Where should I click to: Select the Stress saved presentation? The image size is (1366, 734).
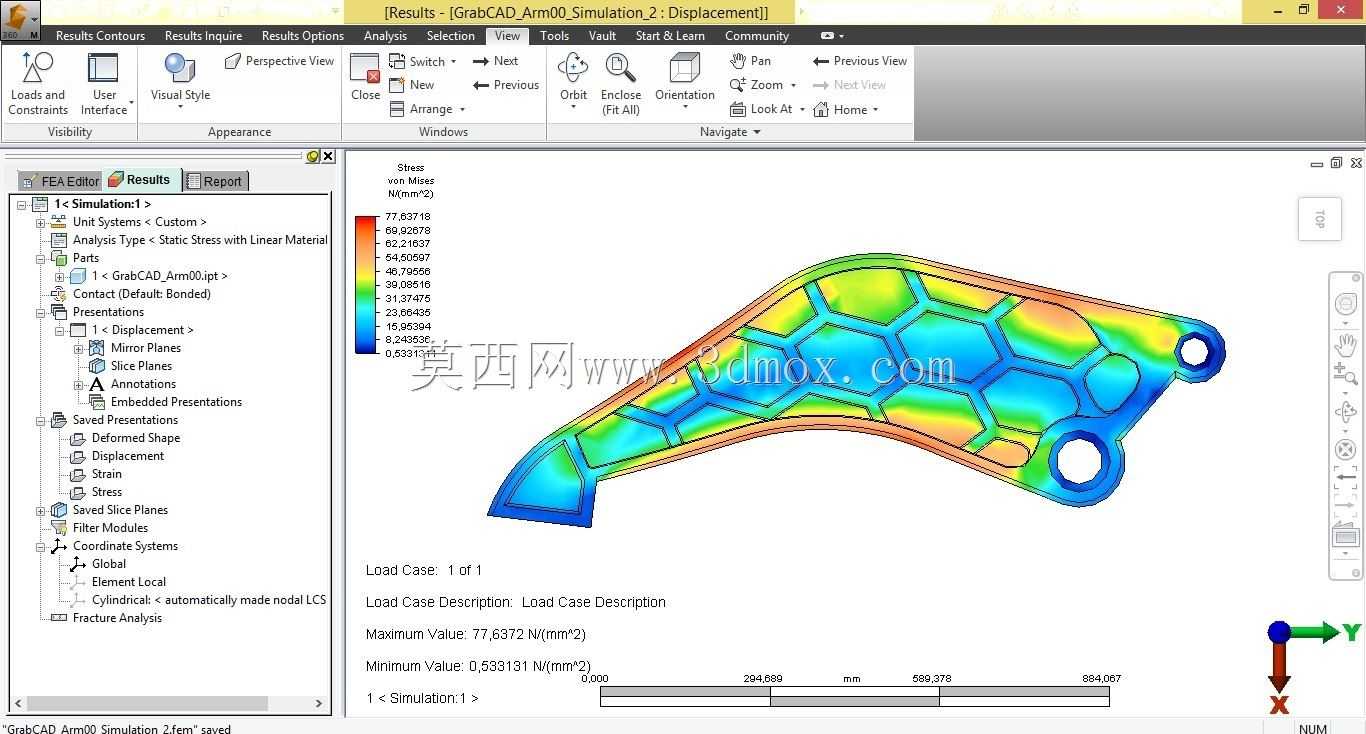pos(96,492)
